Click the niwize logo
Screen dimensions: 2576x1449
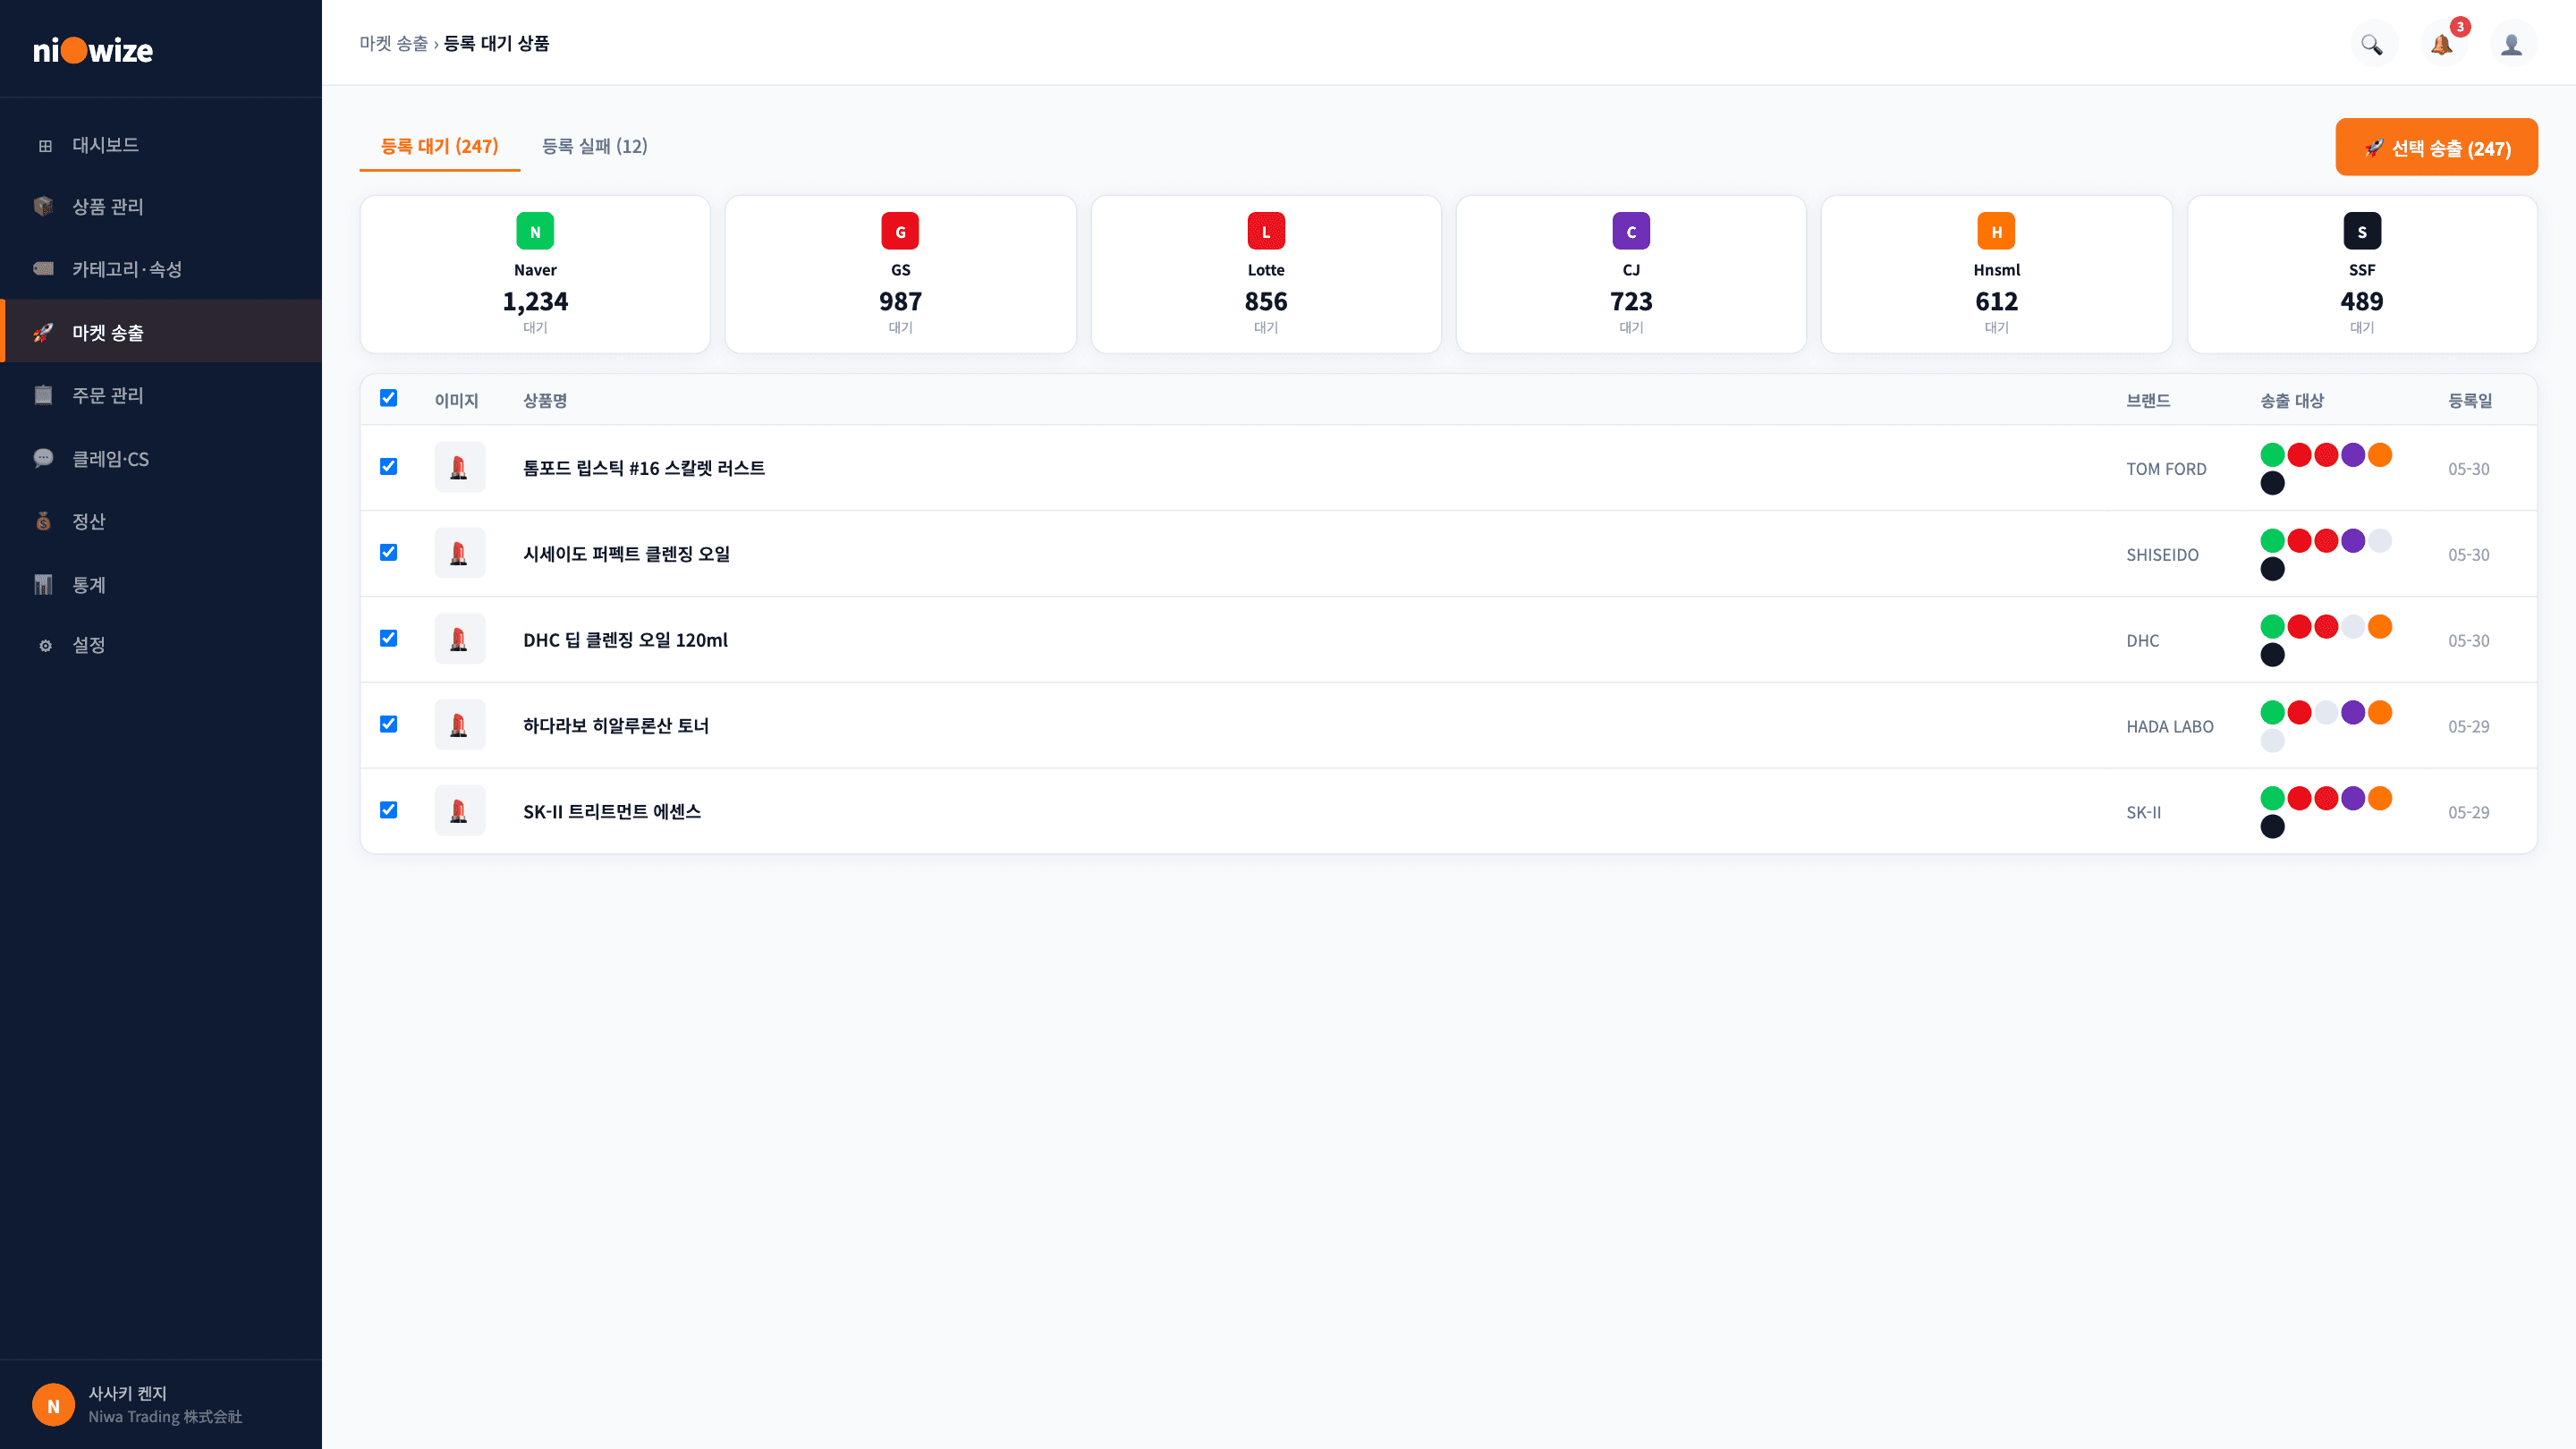(x=93, y=49)
